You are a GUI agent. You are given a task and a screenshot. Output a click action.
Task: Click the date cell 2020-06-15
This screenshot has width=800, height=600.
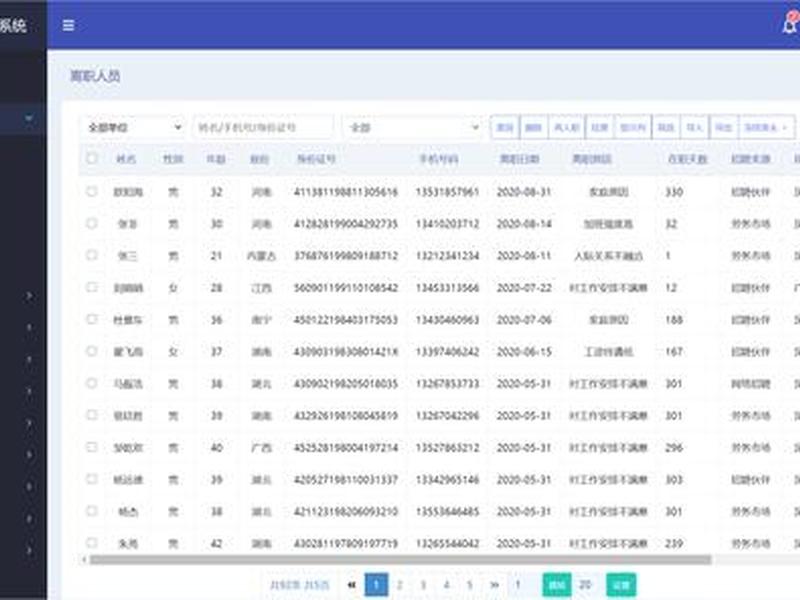(524, 352)
